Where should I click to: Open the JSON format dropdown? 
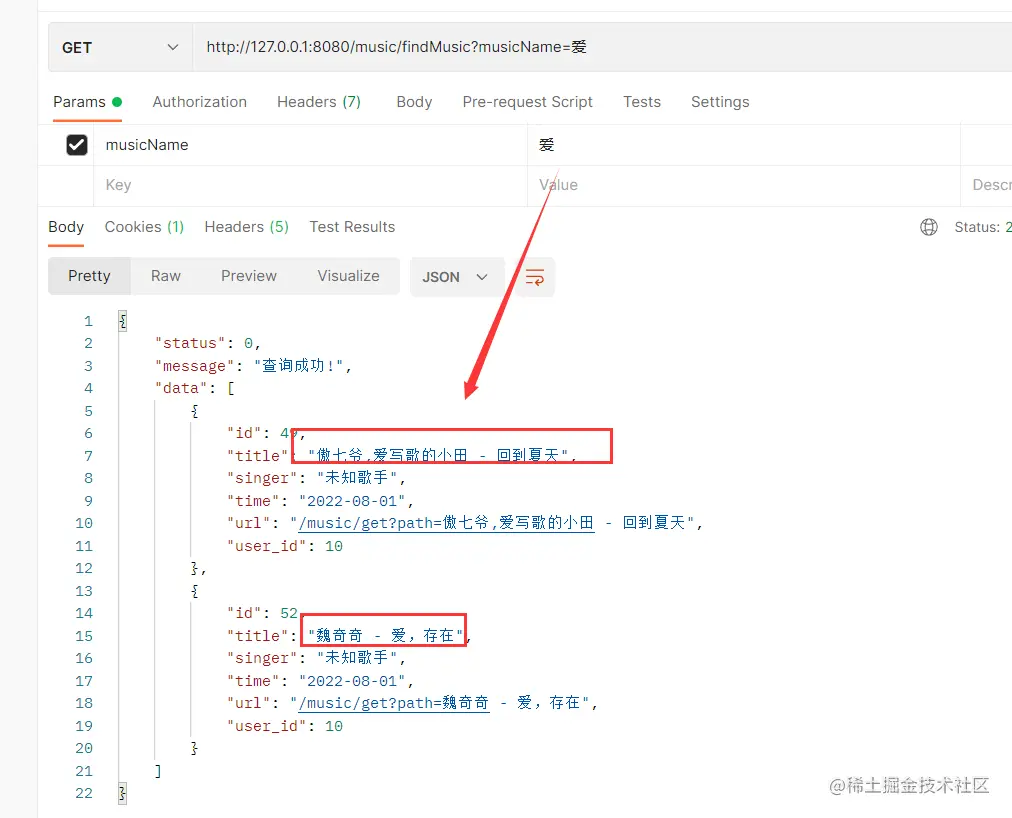[x=456, y=277]
